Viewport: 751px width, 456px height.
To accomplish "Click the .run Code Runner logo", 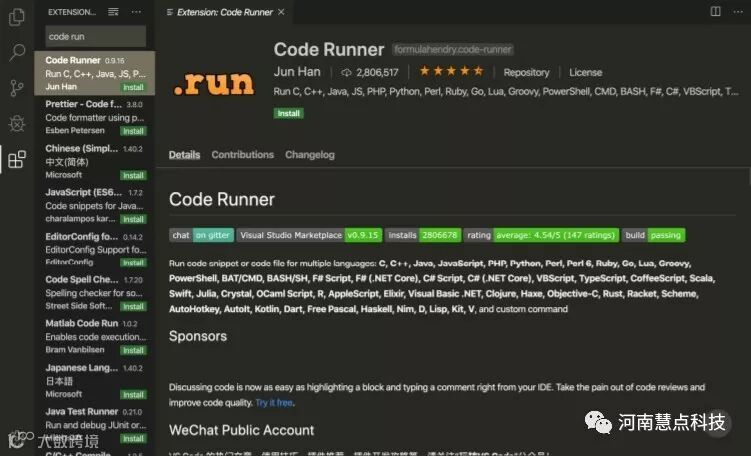I will pos(214,83).
